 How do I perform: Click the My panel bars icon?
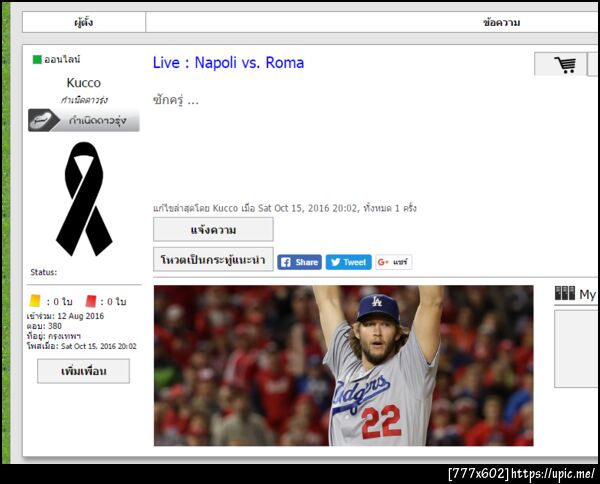coord(565,293)
